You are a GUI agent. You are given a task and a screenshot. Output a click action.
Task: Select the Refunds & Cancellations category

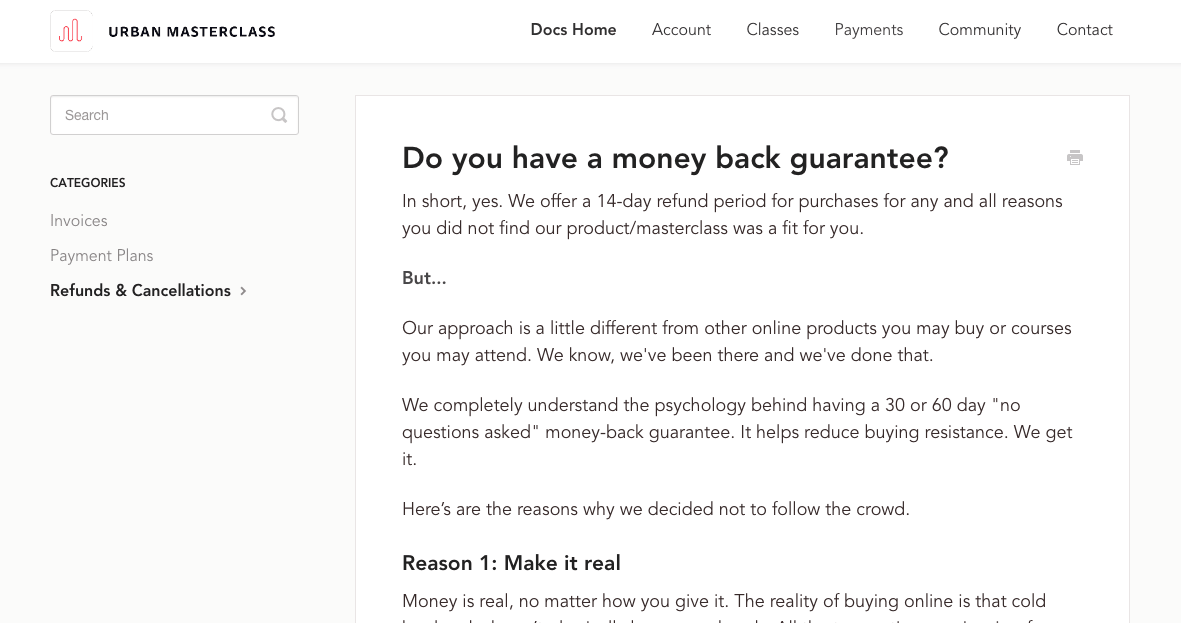click(x=140, y=291)
